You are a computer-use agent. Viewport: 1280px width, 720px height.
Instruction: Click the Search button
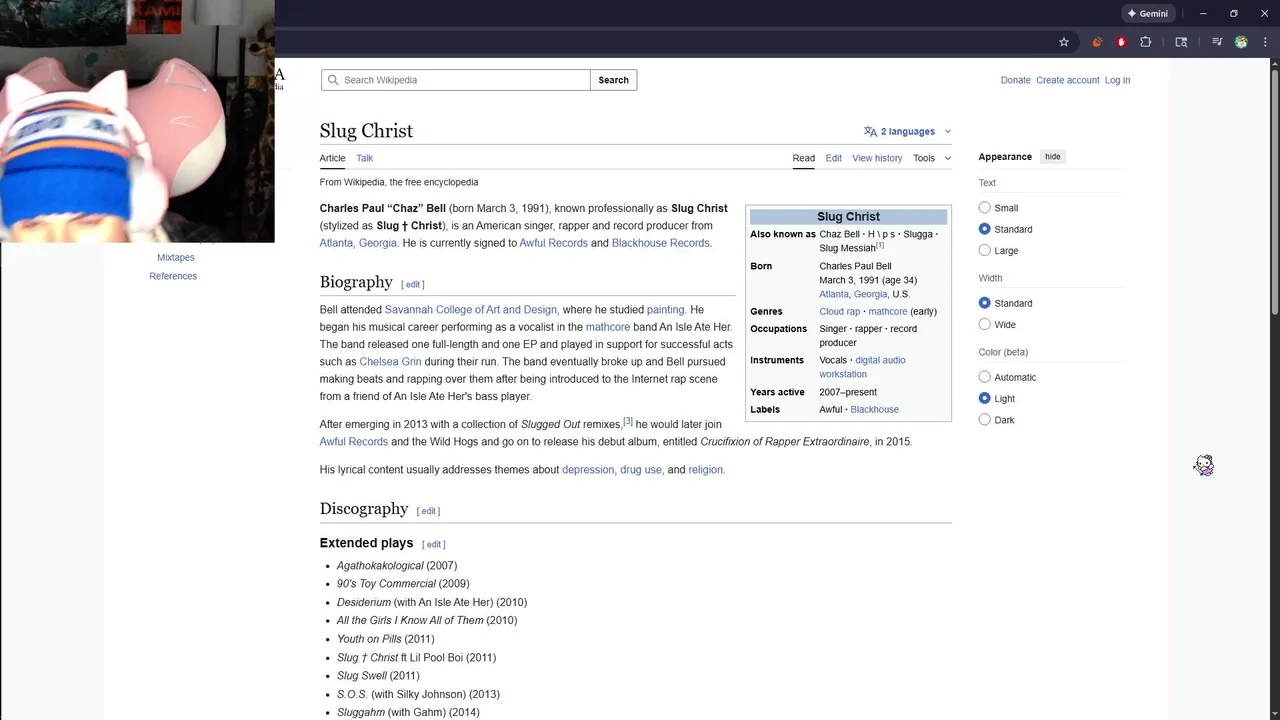(613, 80)
